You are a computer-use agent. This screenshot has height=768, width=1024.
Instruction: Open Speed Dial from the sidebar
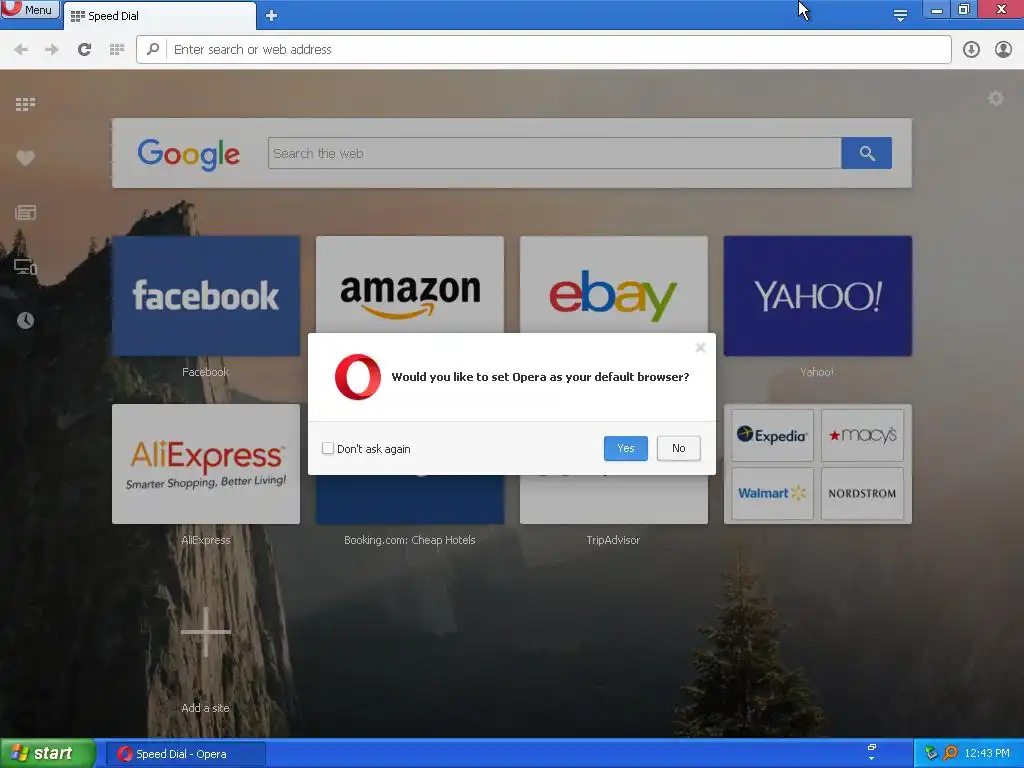[25, 104]
